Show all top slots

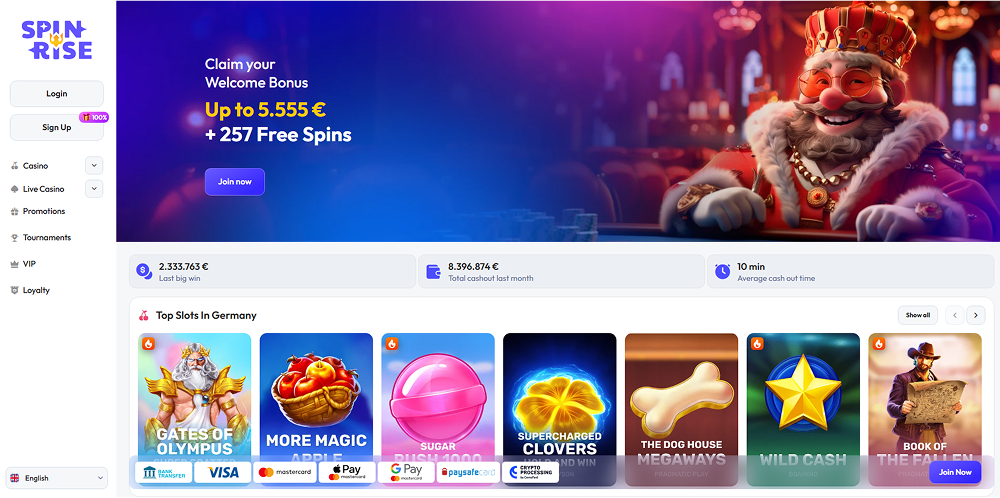pos(918,315)
